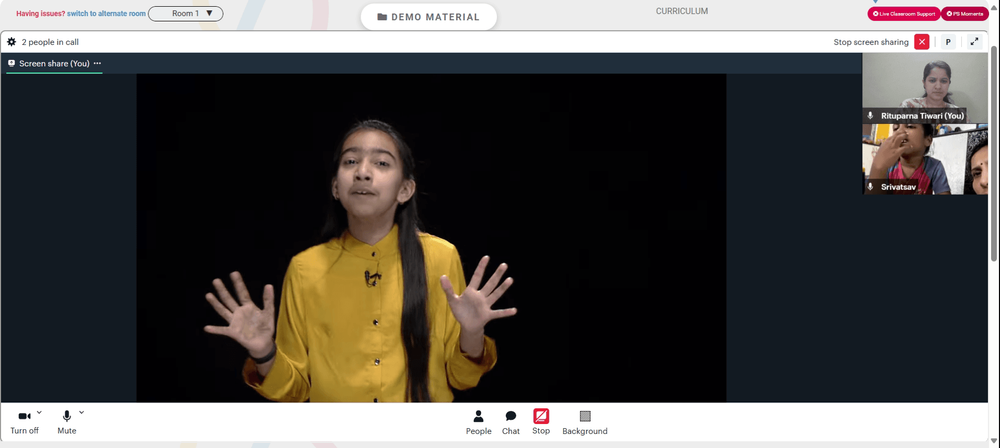Select Rituparna Tiwari's video thumbnail
This screenshot has height=448, width=1000.
coord(925,88)
